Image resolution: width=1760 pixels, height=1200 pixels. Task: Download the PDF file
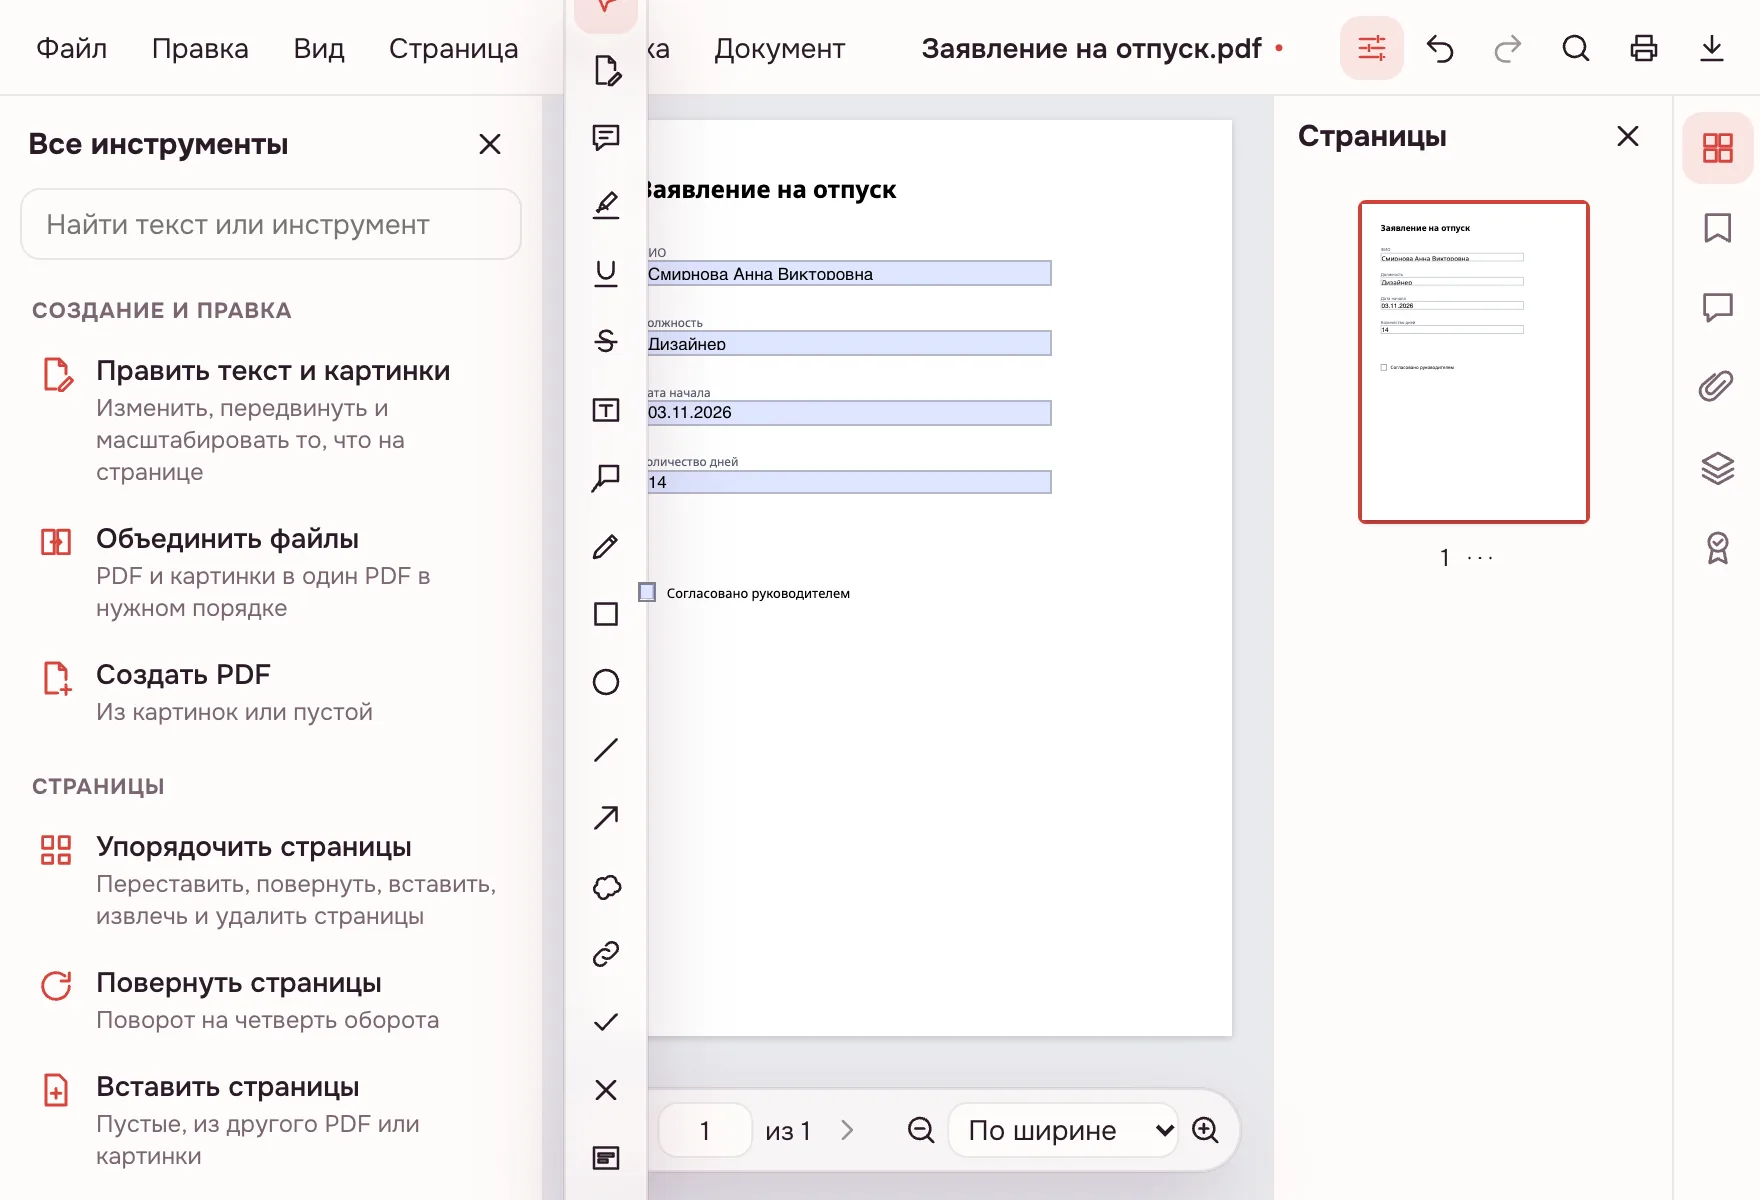(1712, 48)
